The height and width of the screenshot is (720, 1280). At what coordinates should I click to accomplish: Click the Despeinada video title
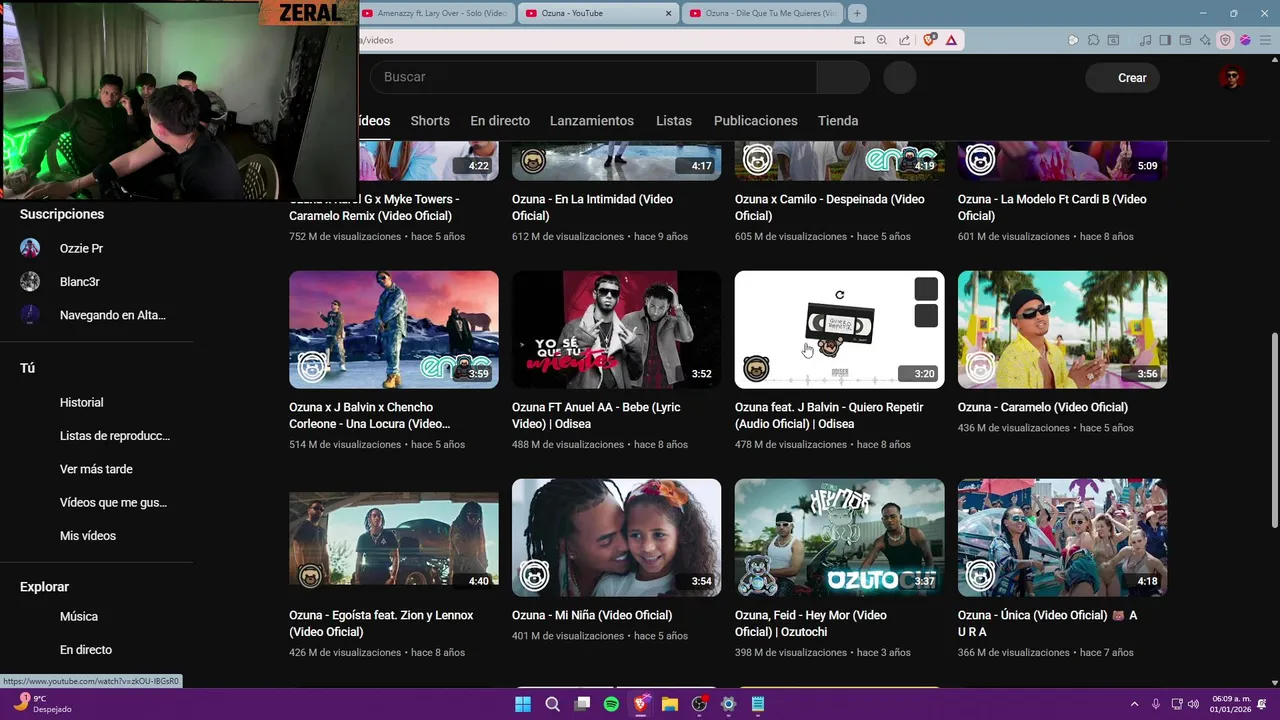pyautogui.click(x=830, y=207)
